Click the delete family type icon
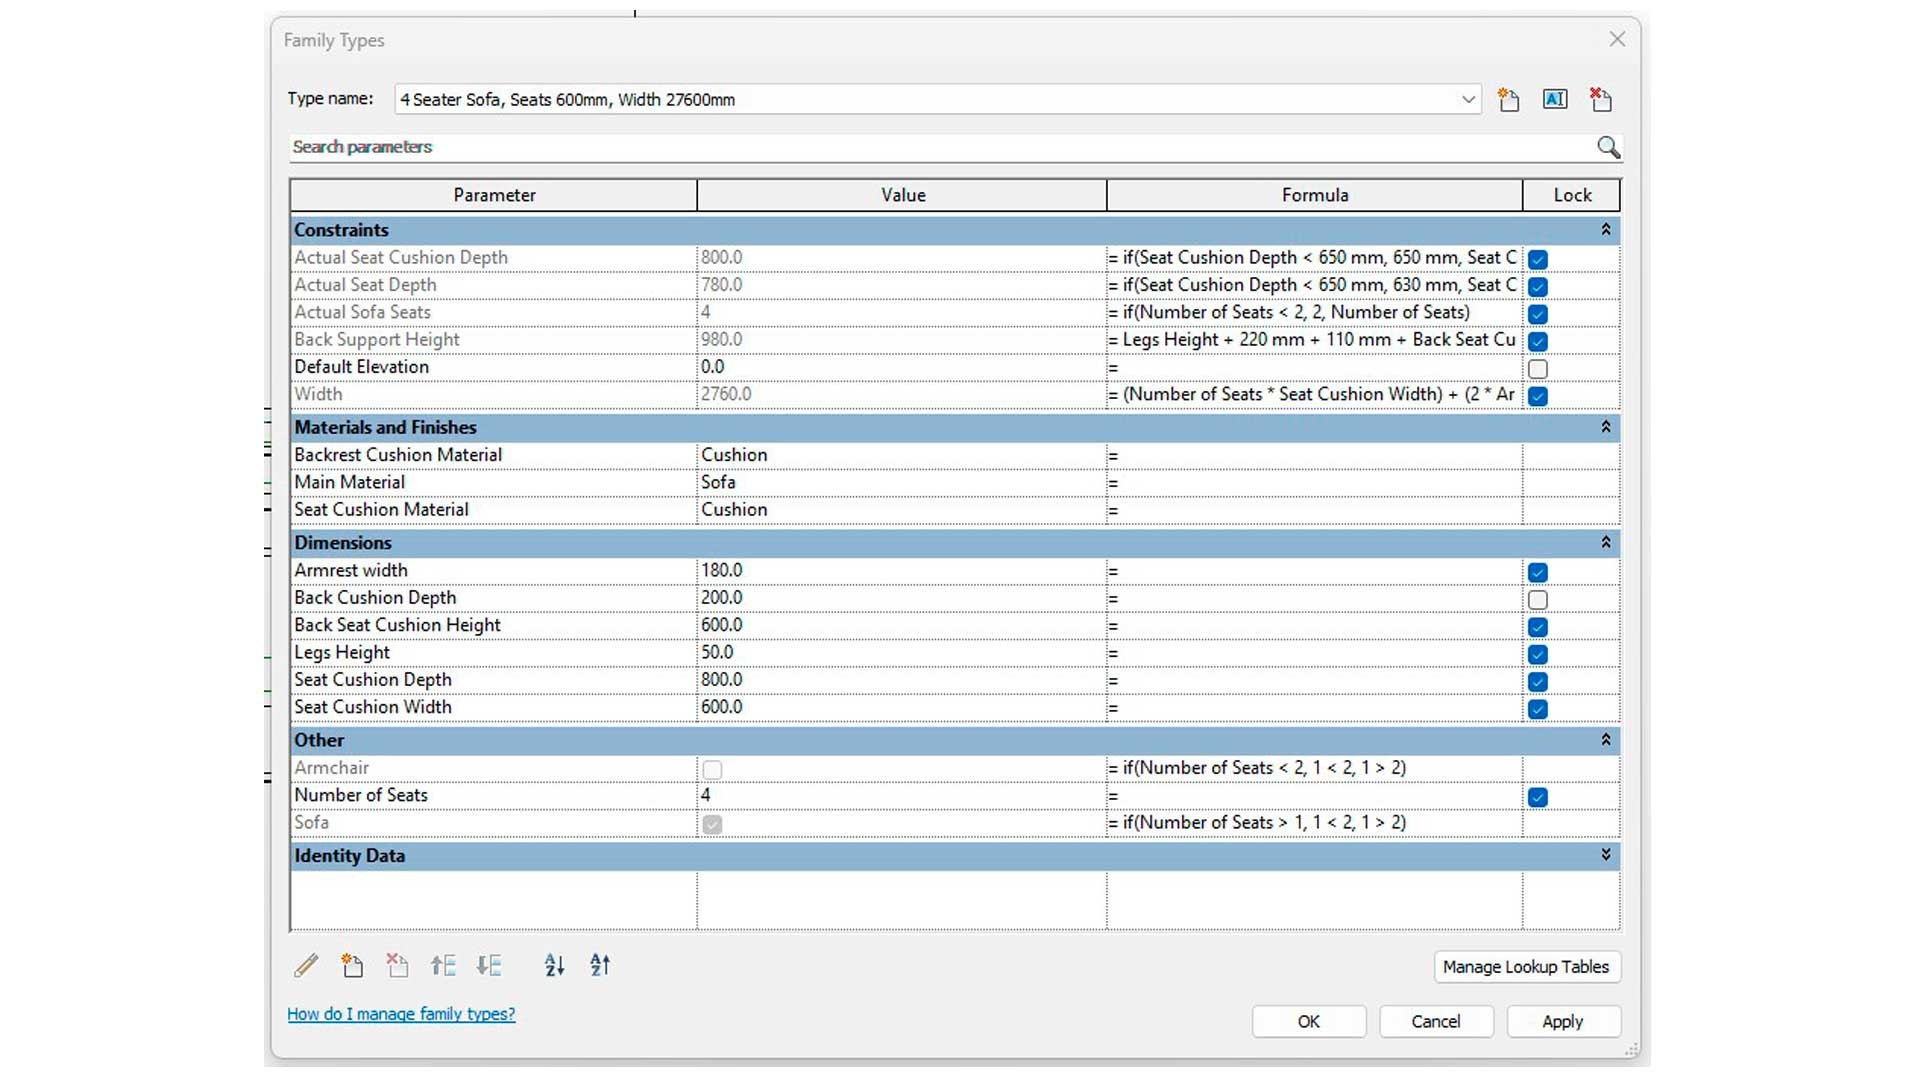The image size is (1920, 1080). click(1601, 99)
